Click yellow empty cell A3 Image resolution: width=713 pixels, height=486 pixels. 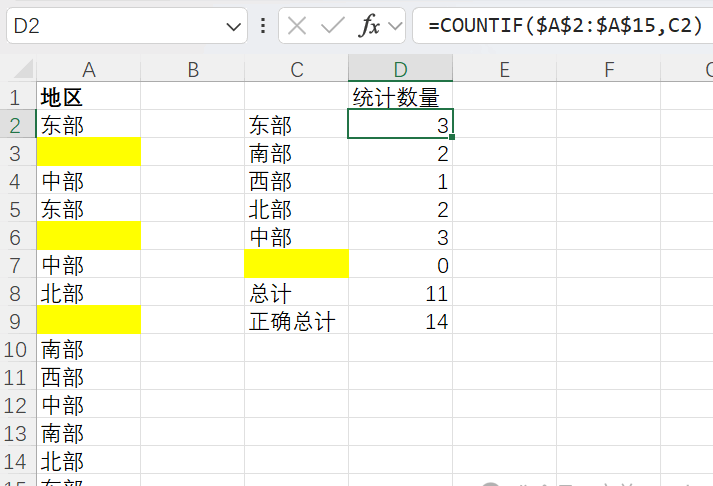pyautogui.click(x=89, y=152)
